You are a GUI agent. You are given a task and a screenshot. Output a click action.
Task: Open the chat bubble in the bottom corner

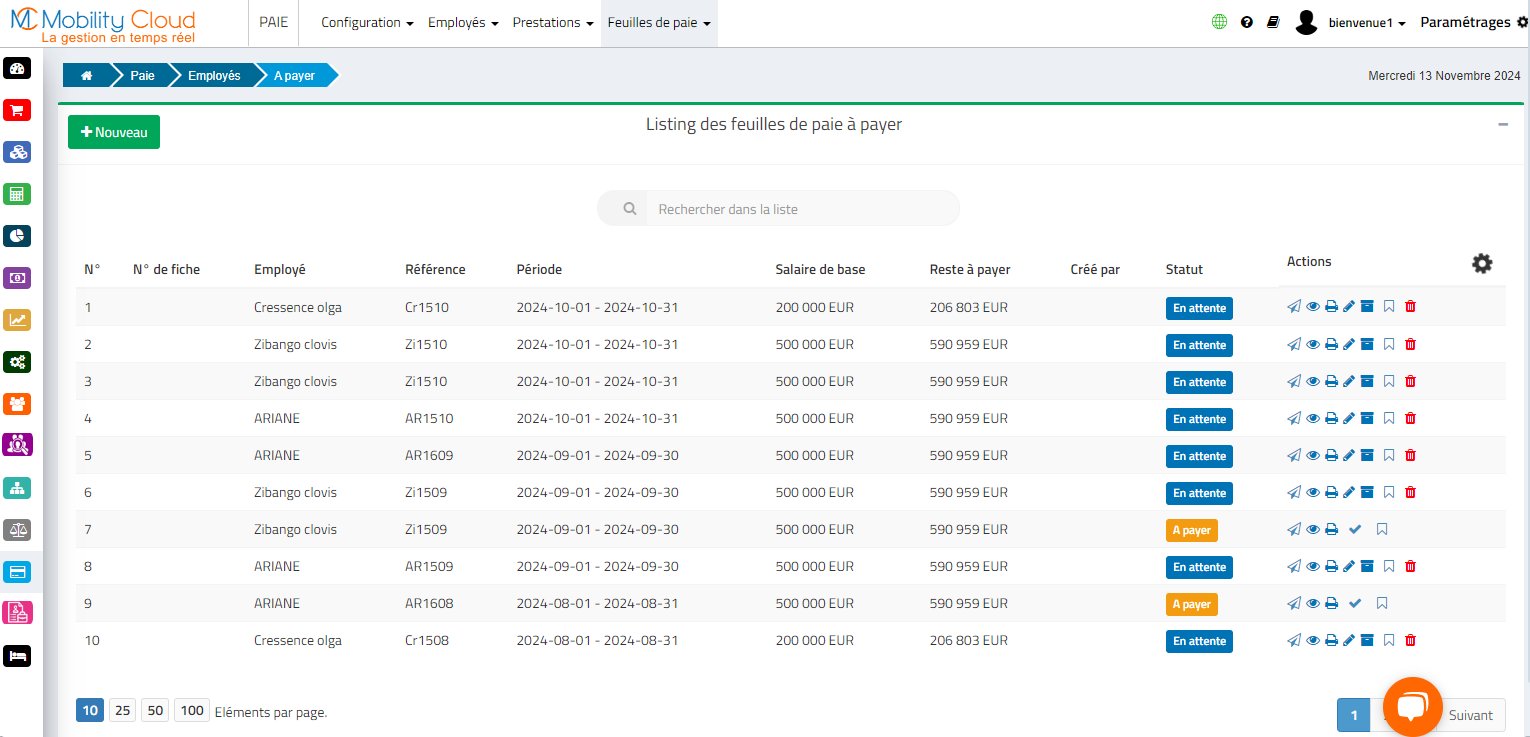pos(1412,706)
